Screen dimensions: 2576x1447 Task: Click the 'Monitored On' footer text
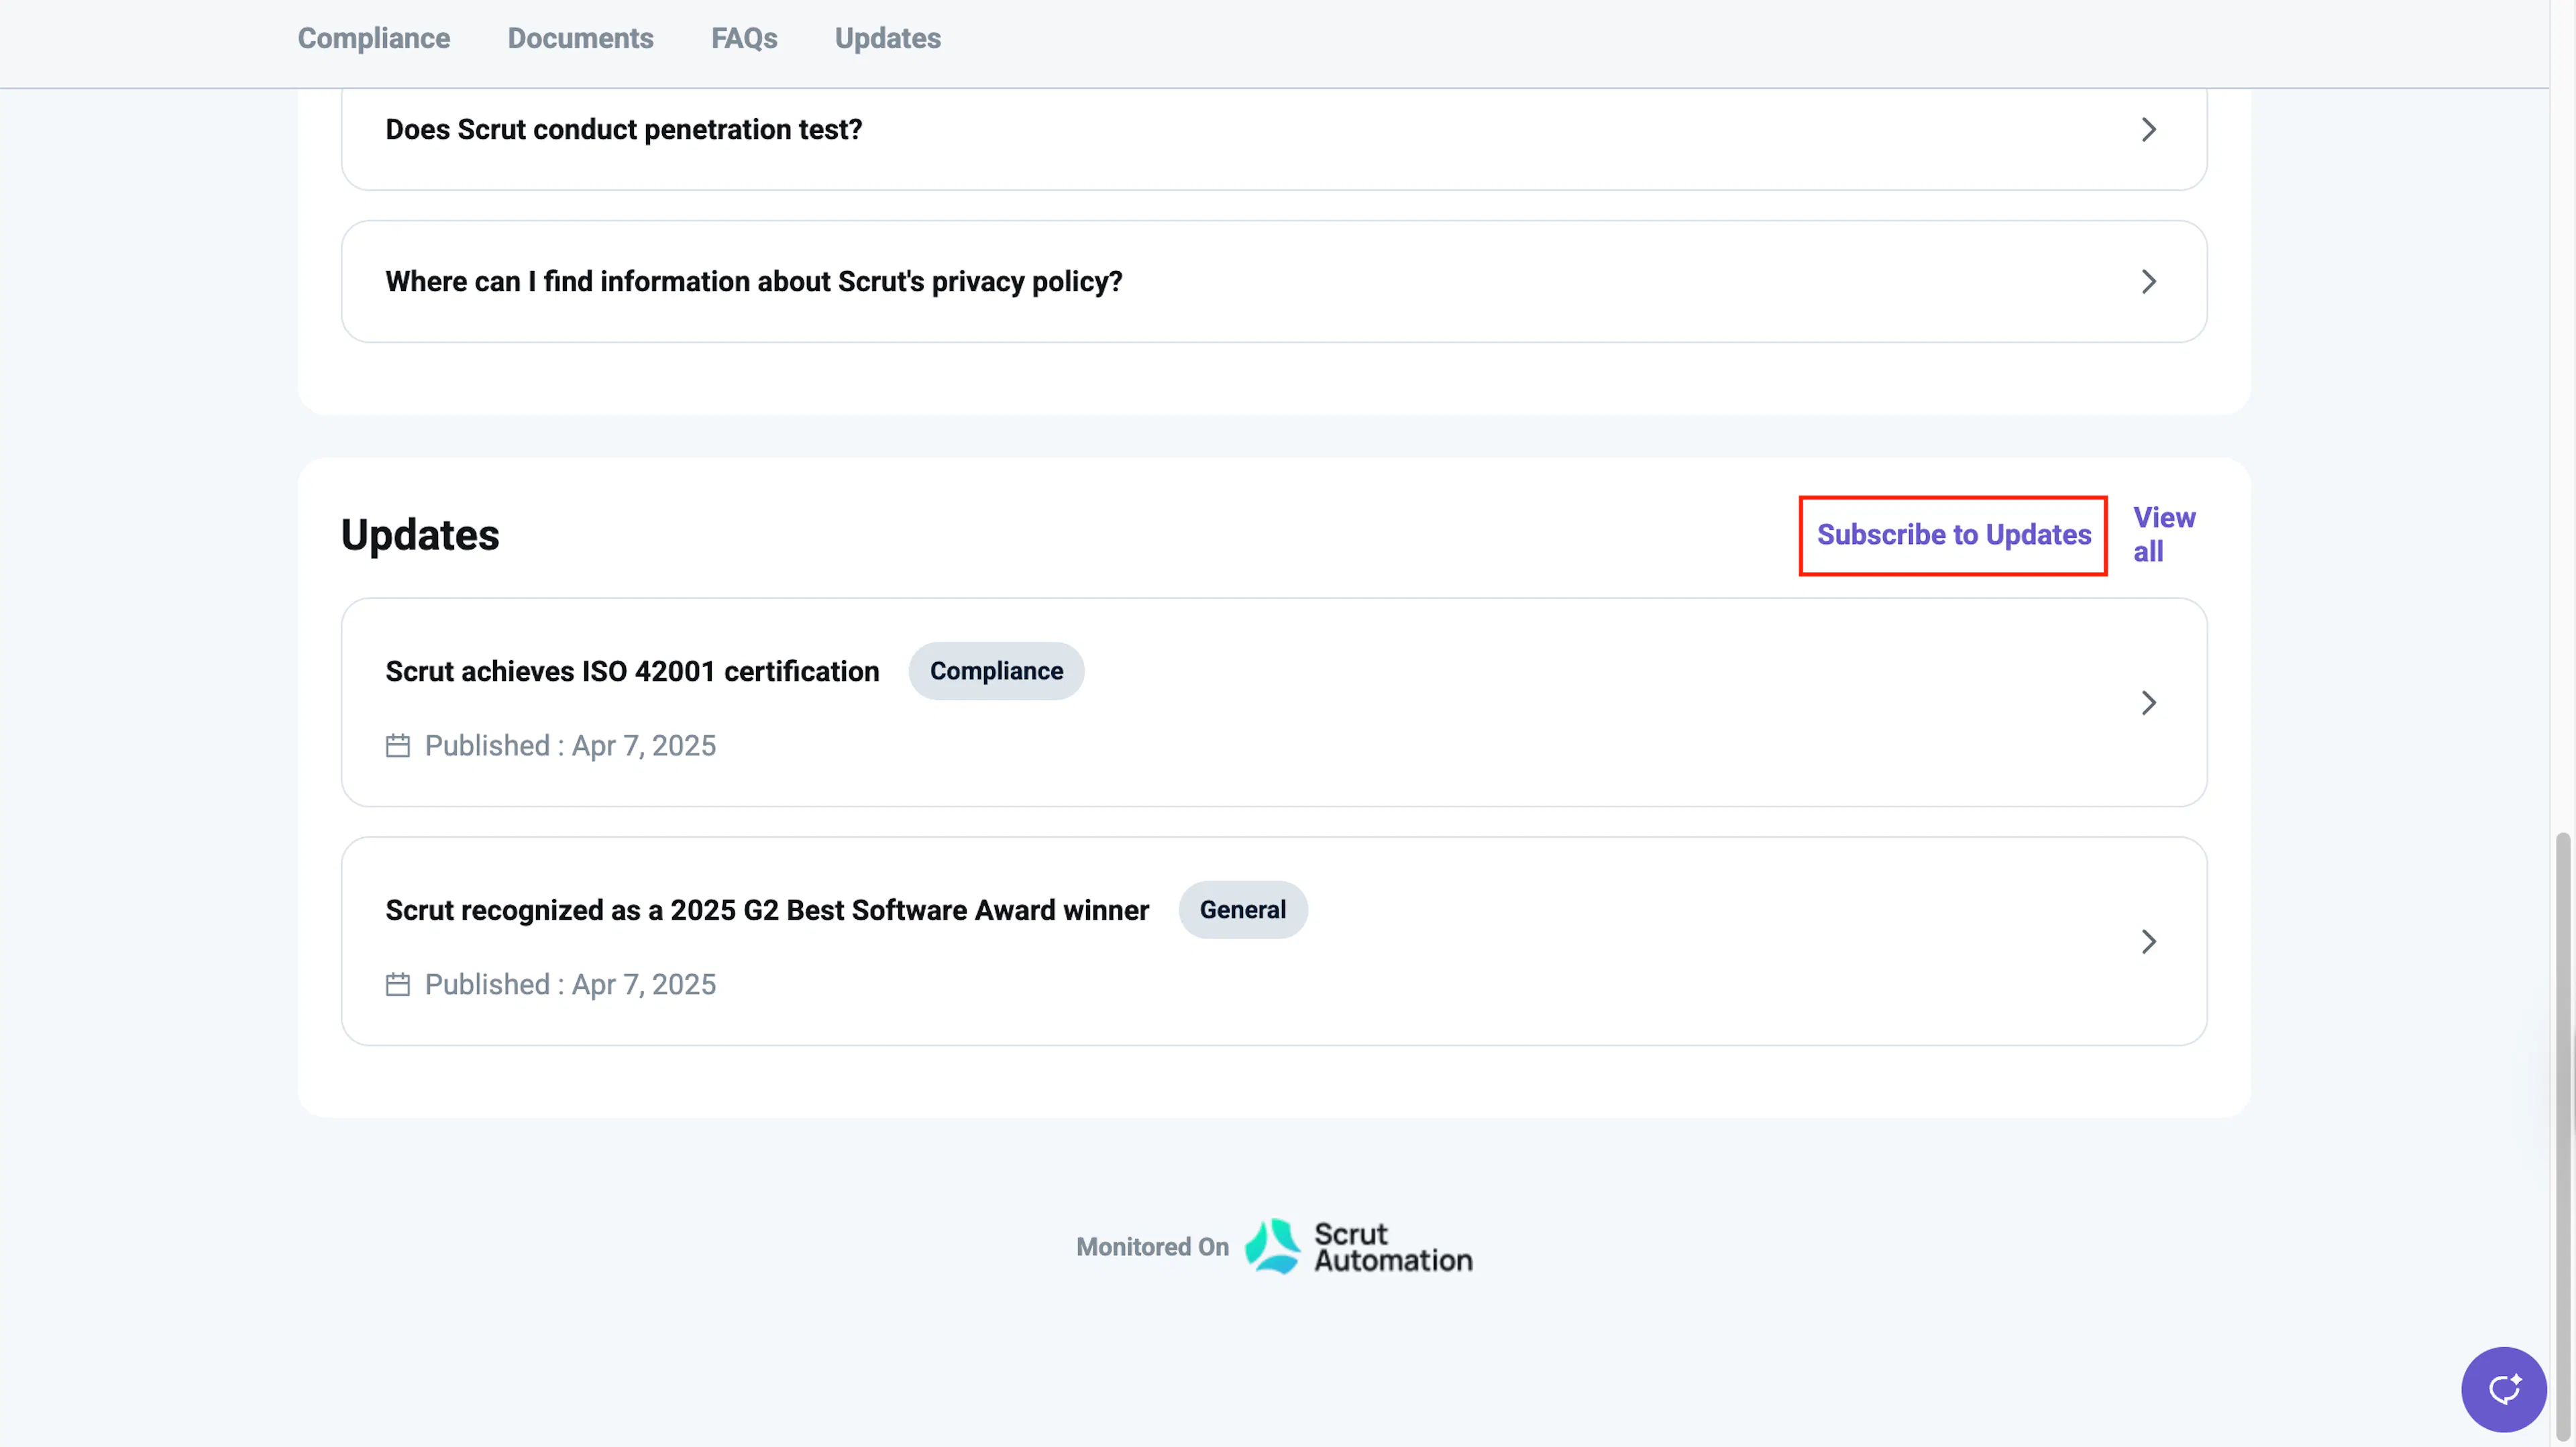tap(1152, 1247)
